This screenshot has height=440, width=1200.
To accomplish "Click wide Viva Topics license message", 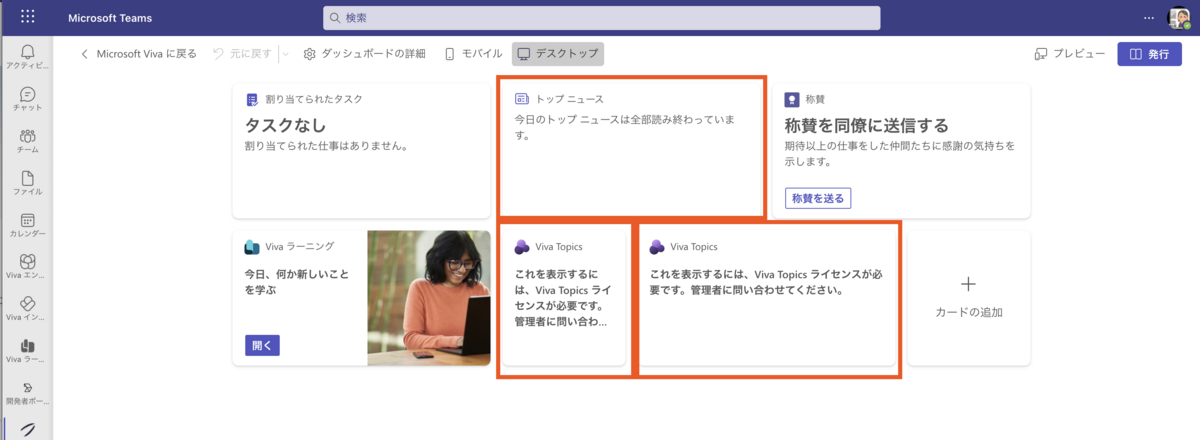I will (x=768, y=282).
